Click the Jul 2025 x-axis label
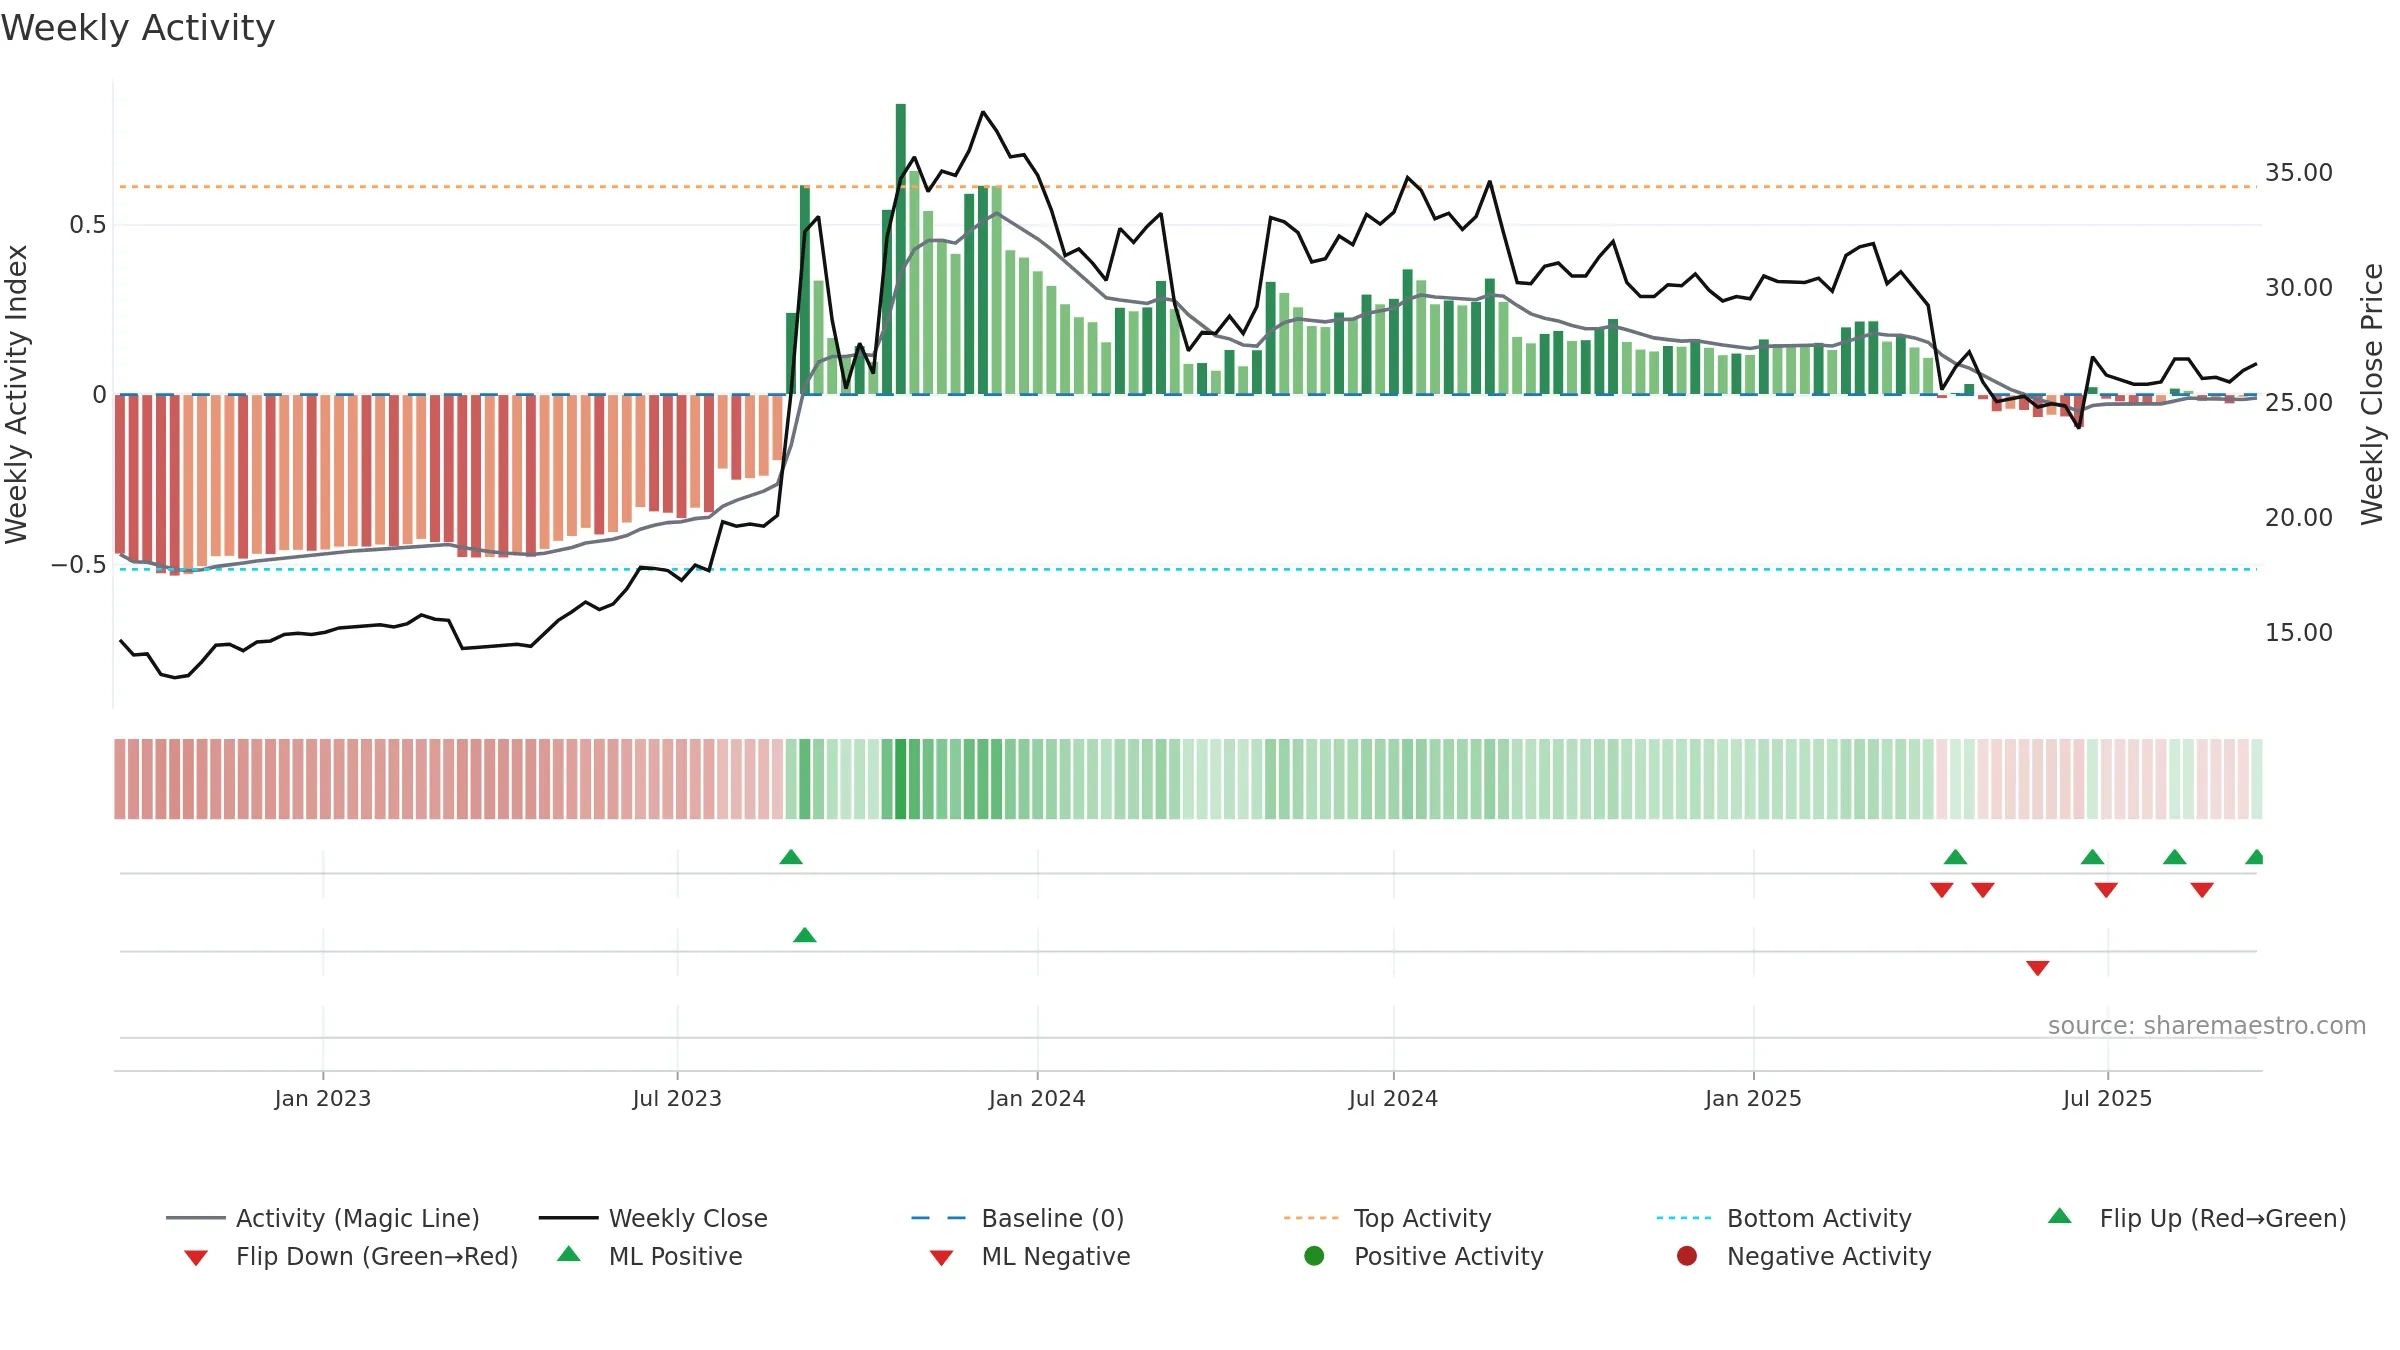The image size is (2400, 1350). click(x=2107, y=1099)
